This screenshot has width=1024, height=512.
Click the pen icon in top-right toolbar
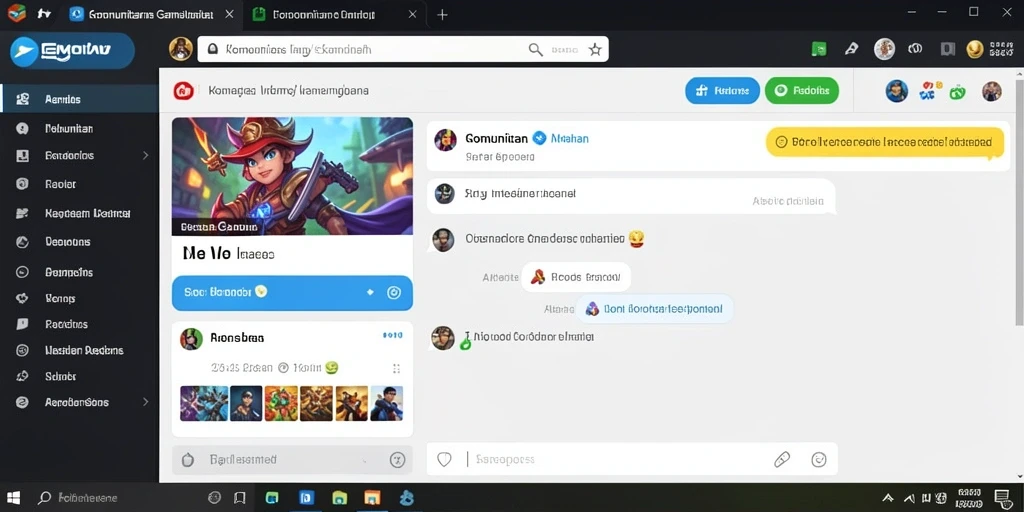852,49
